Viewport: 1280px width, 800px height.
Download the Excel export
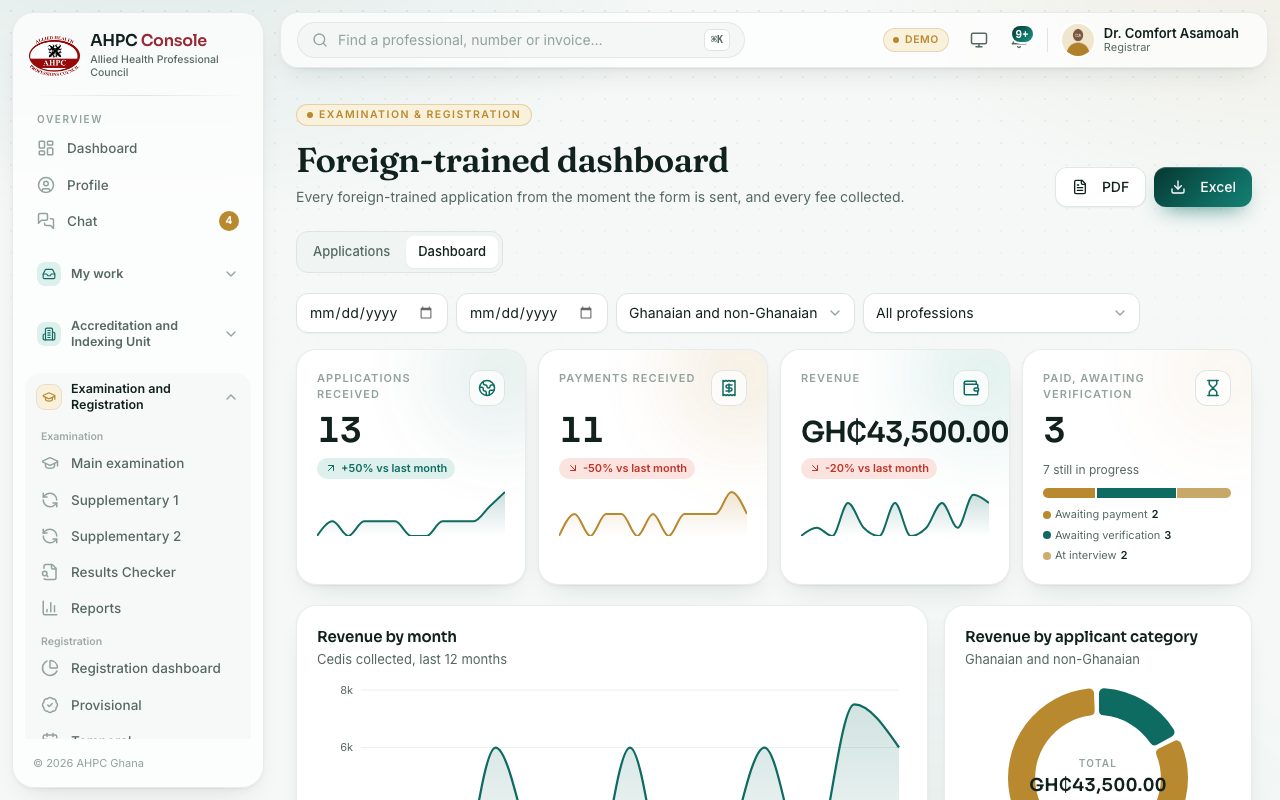click(1203, 187)
